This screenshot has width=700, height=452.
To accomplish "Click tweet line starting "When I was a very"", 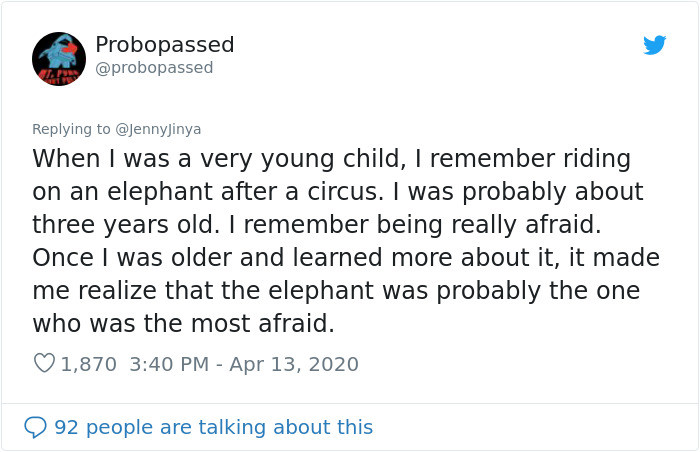I will (331, 159).
